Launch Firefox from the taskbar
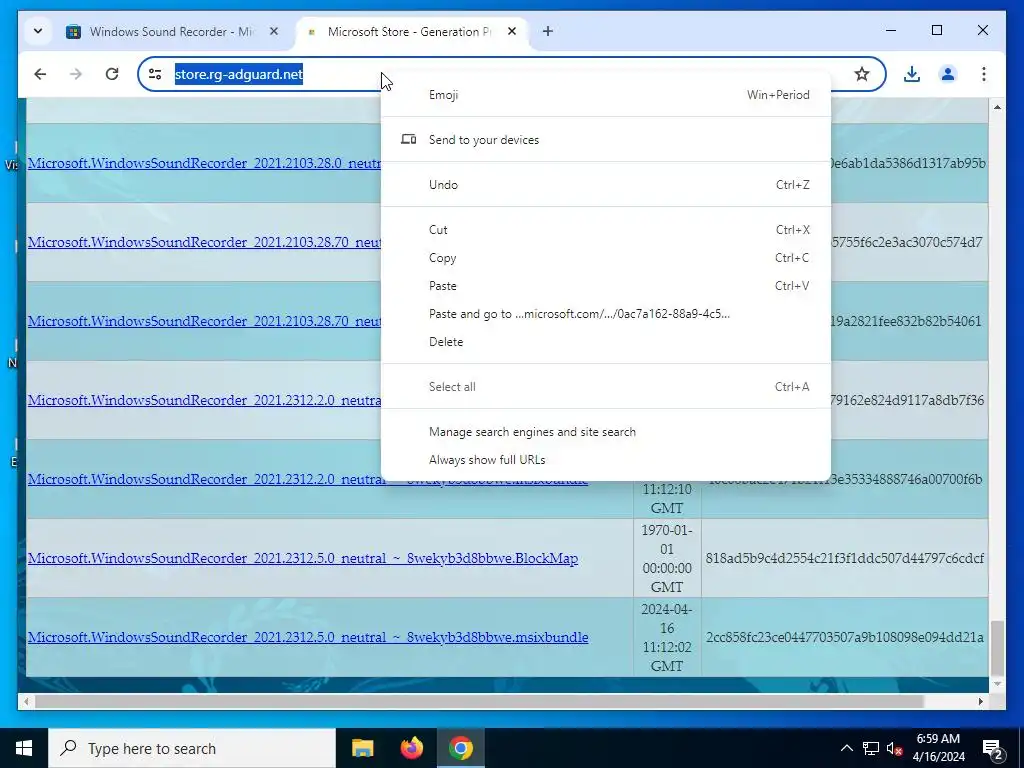The height and width of the screenshot is (768, 1024). (411, 748)
